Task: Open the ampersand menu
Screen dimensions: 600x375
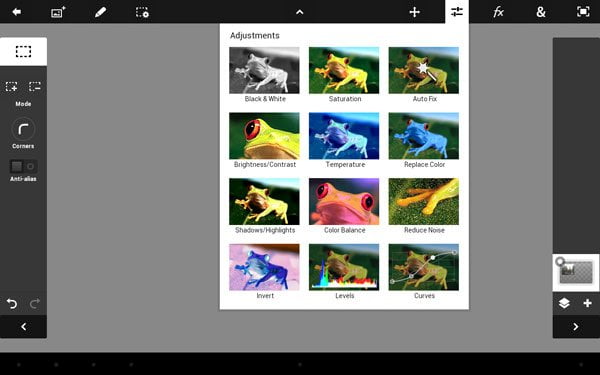Action: pyautogui.click(x=541, y=12)
